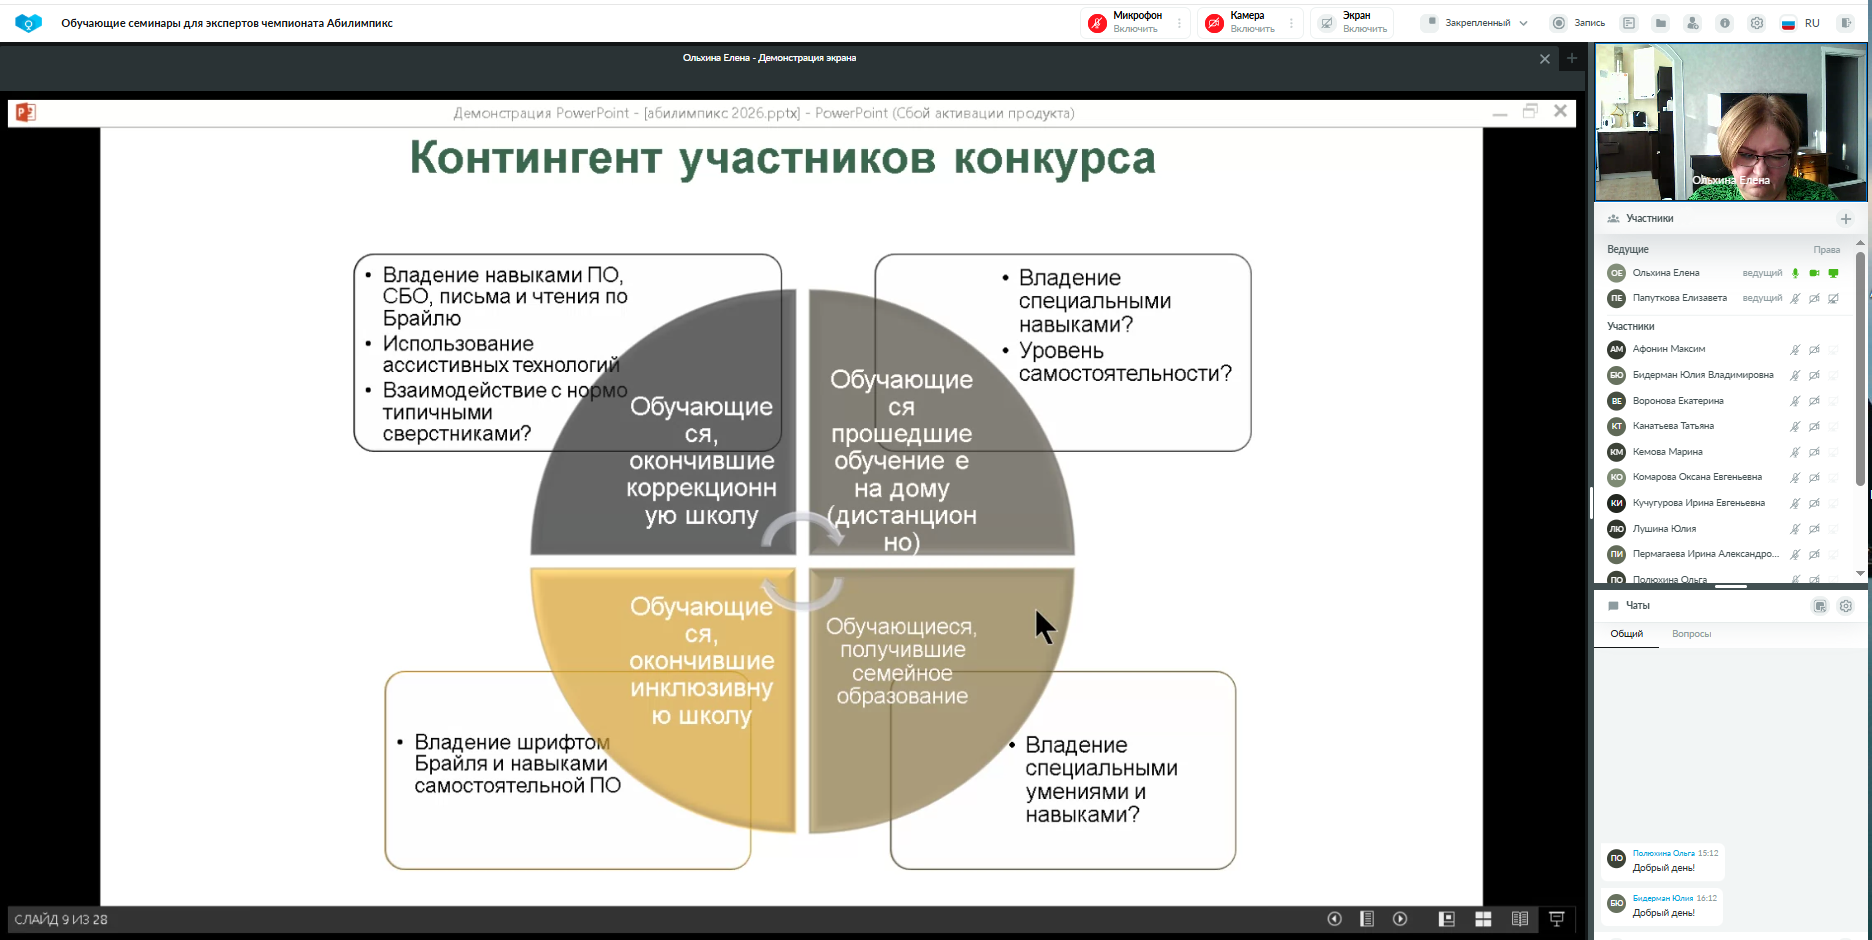This screenshot has width=1872, height=940.
Task: Turn on the camera with Камера button
Action: [x=1242, y=22]
